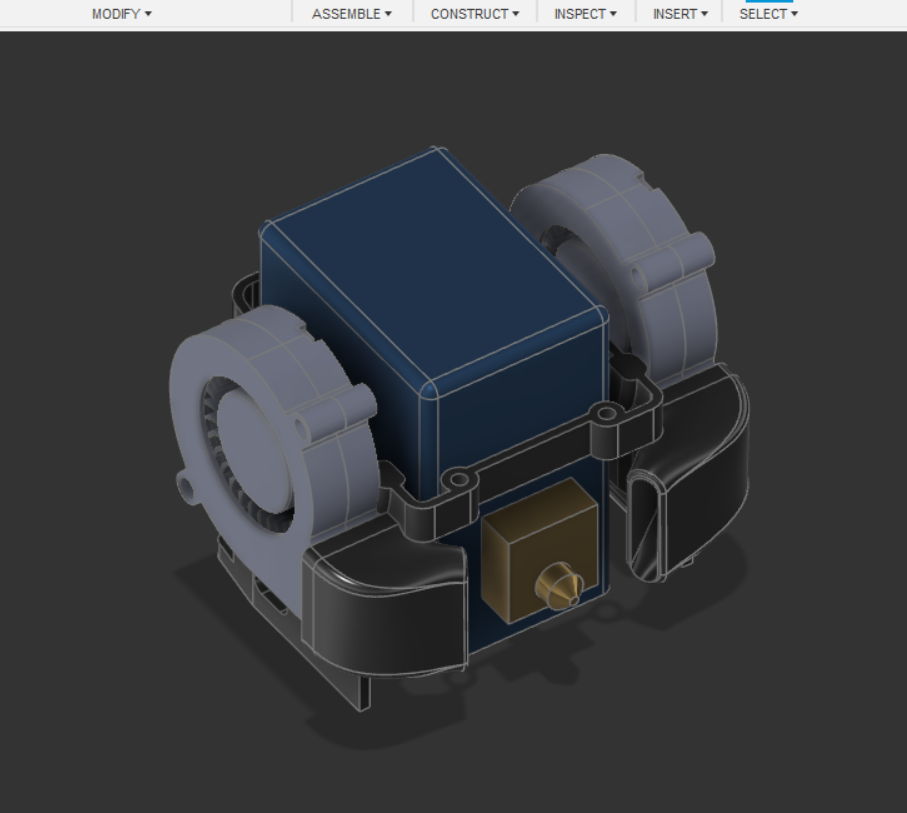
Task: Select the frame screw hole near the right duct
Action: 603,412
